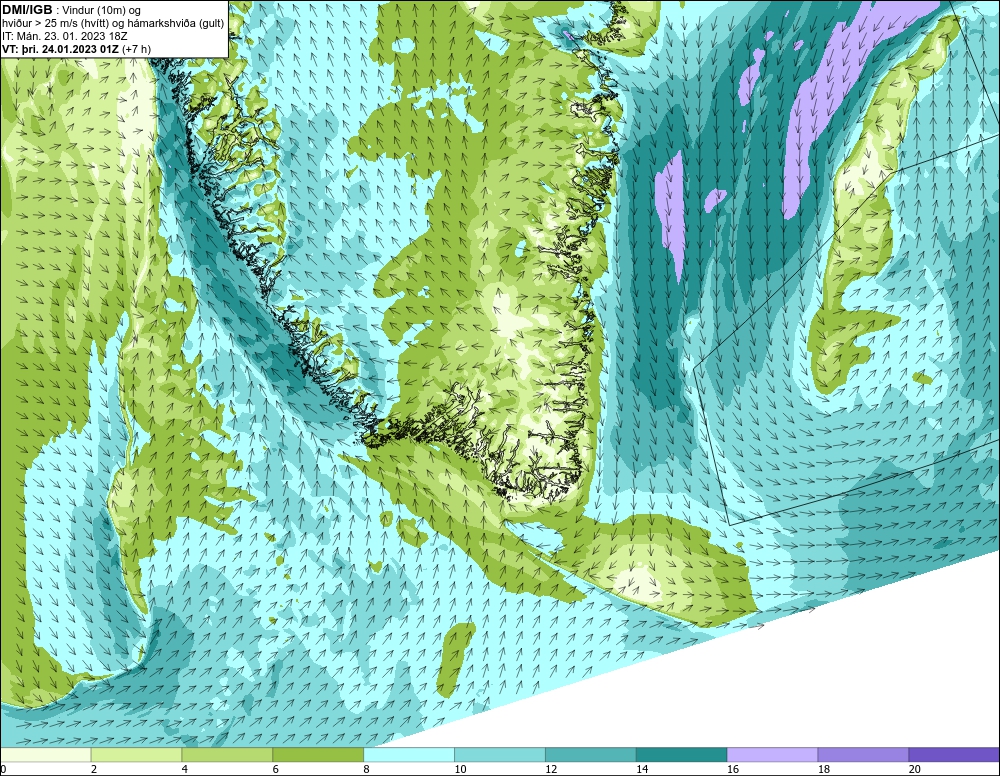Click the legend scale label 6
Screen dimensions: 1000x776
276,770
